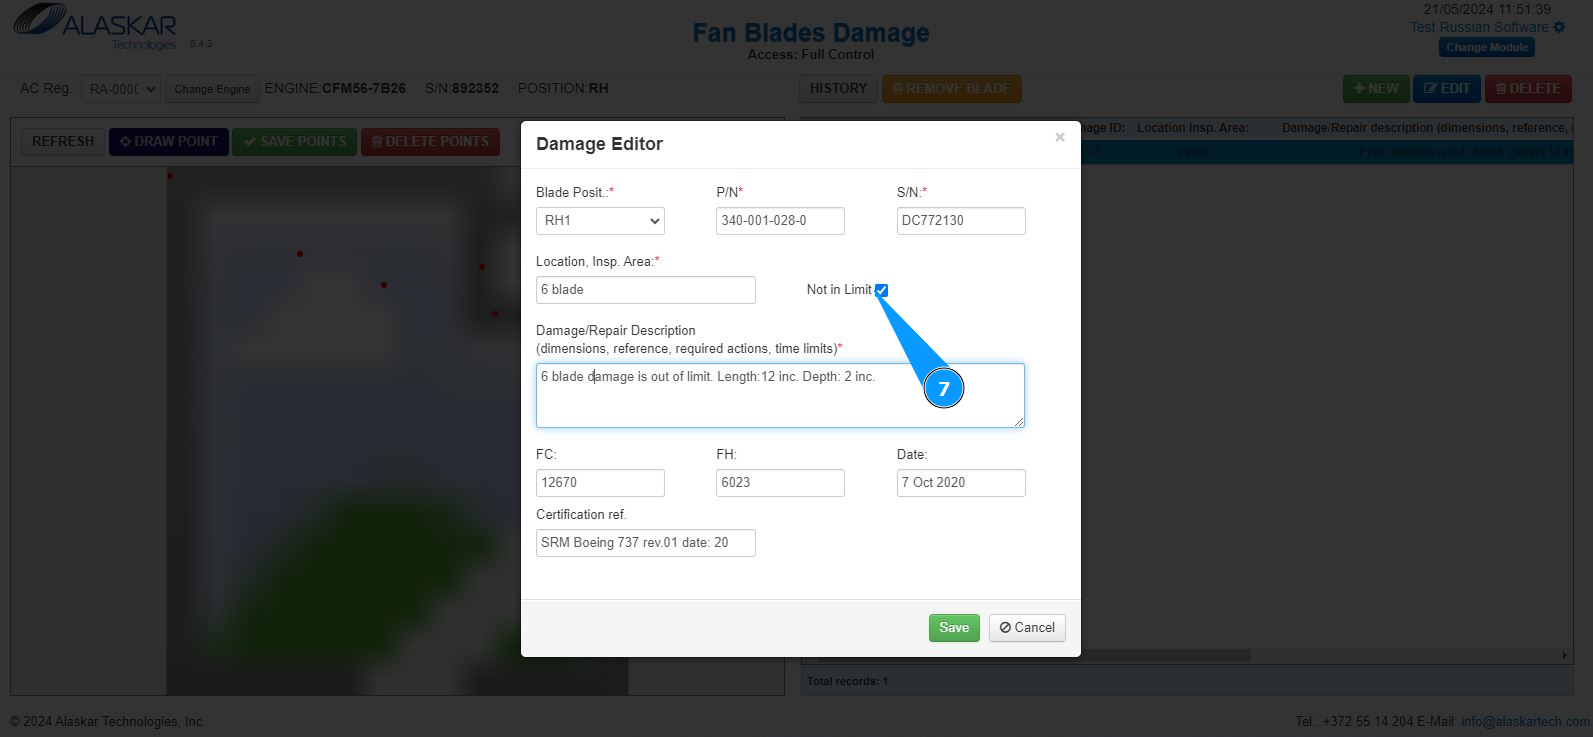Click the Save Points button
This screenshot has width=1593, height=737.
coord(294,142)
